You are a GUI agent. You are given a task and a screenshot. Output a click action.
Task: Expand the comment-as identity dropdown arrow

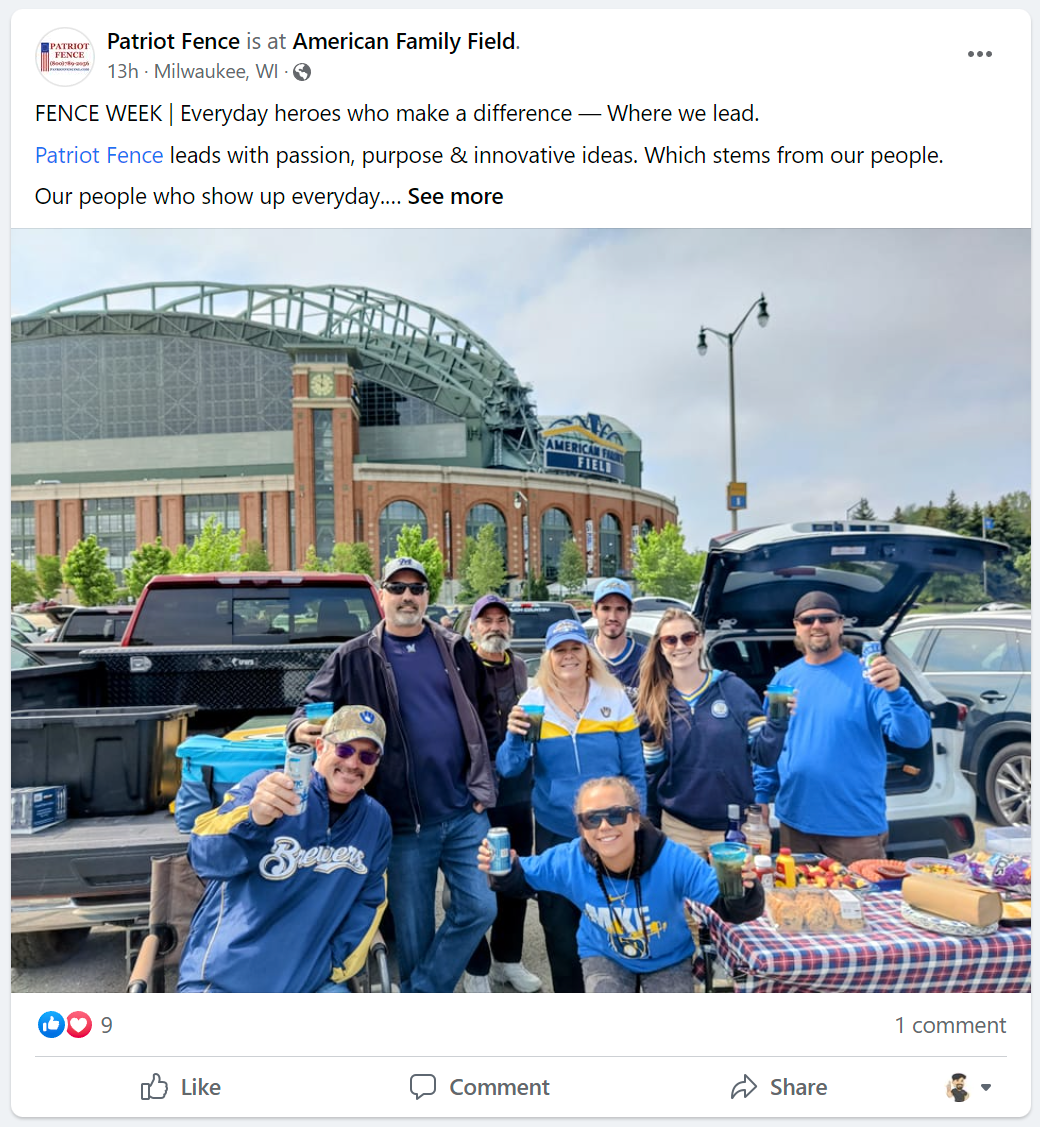(x=986, y=1087)
